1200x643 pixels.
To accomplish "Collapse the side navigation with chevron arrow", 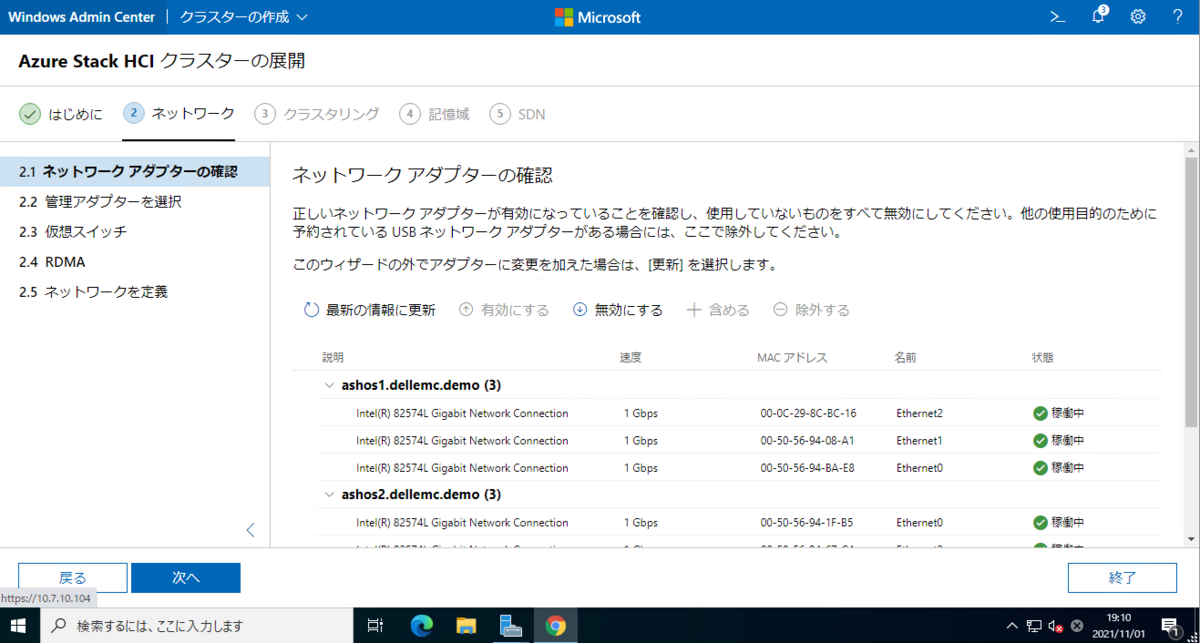I will tap(251, 530).
